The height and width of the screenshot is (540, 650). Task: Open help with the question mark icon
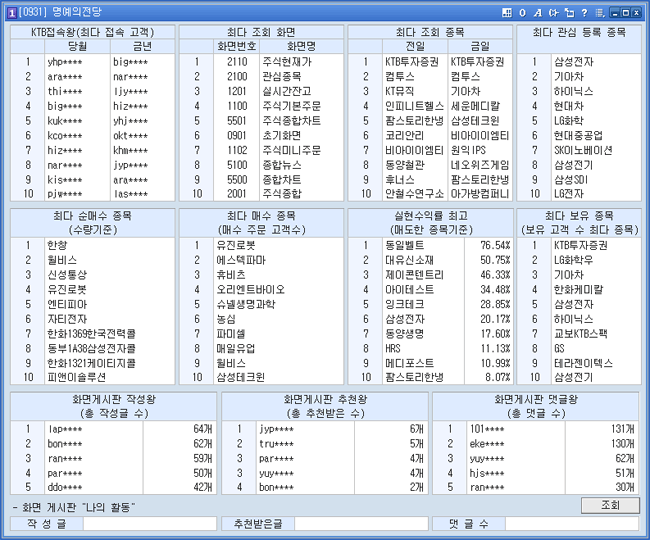(583, 11)
